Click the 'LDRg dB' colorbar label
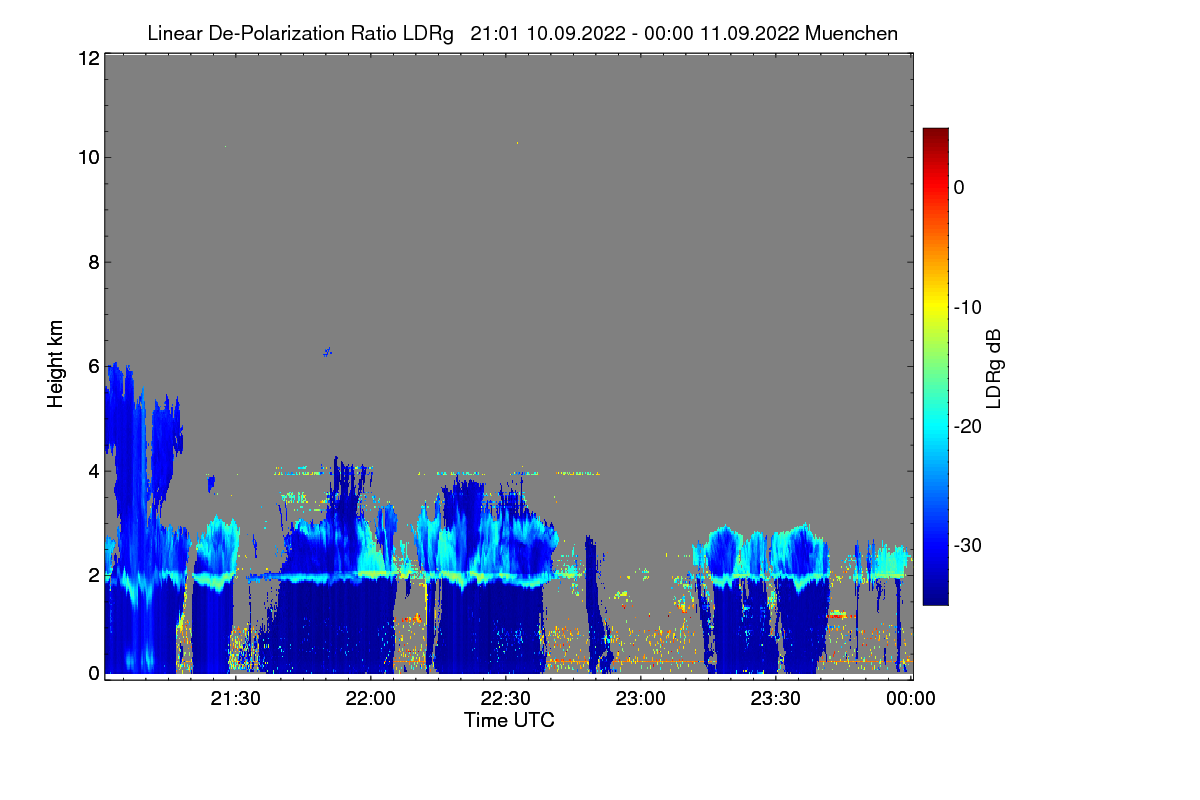The height and width of the screenshot is (800, 1200). [993, 368]
